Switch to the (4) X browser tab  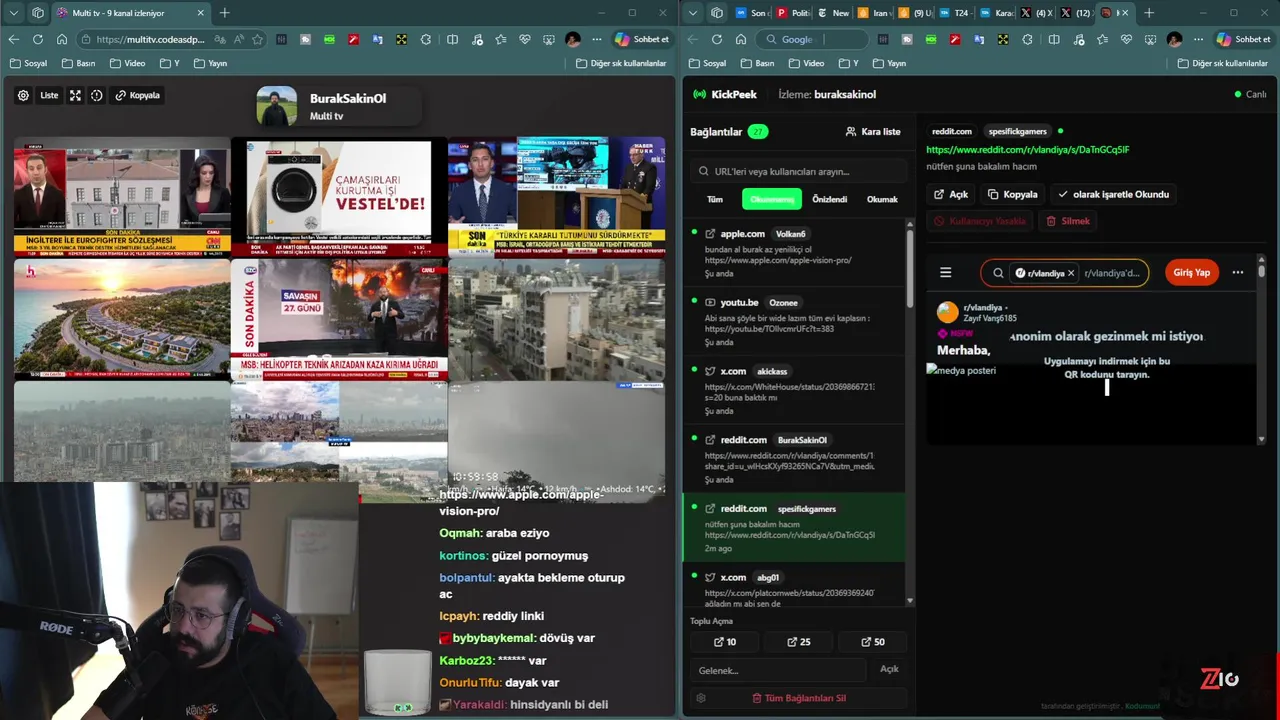click(1035, 13)
